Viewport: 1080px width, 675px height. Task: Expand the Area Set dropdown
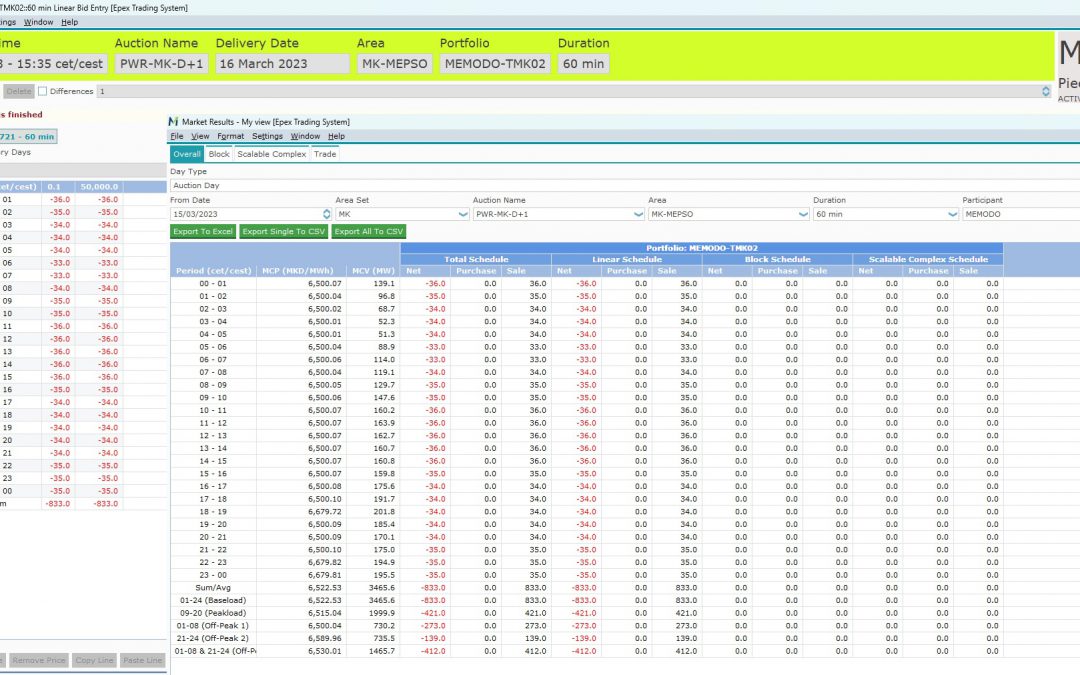pos(463,214)
